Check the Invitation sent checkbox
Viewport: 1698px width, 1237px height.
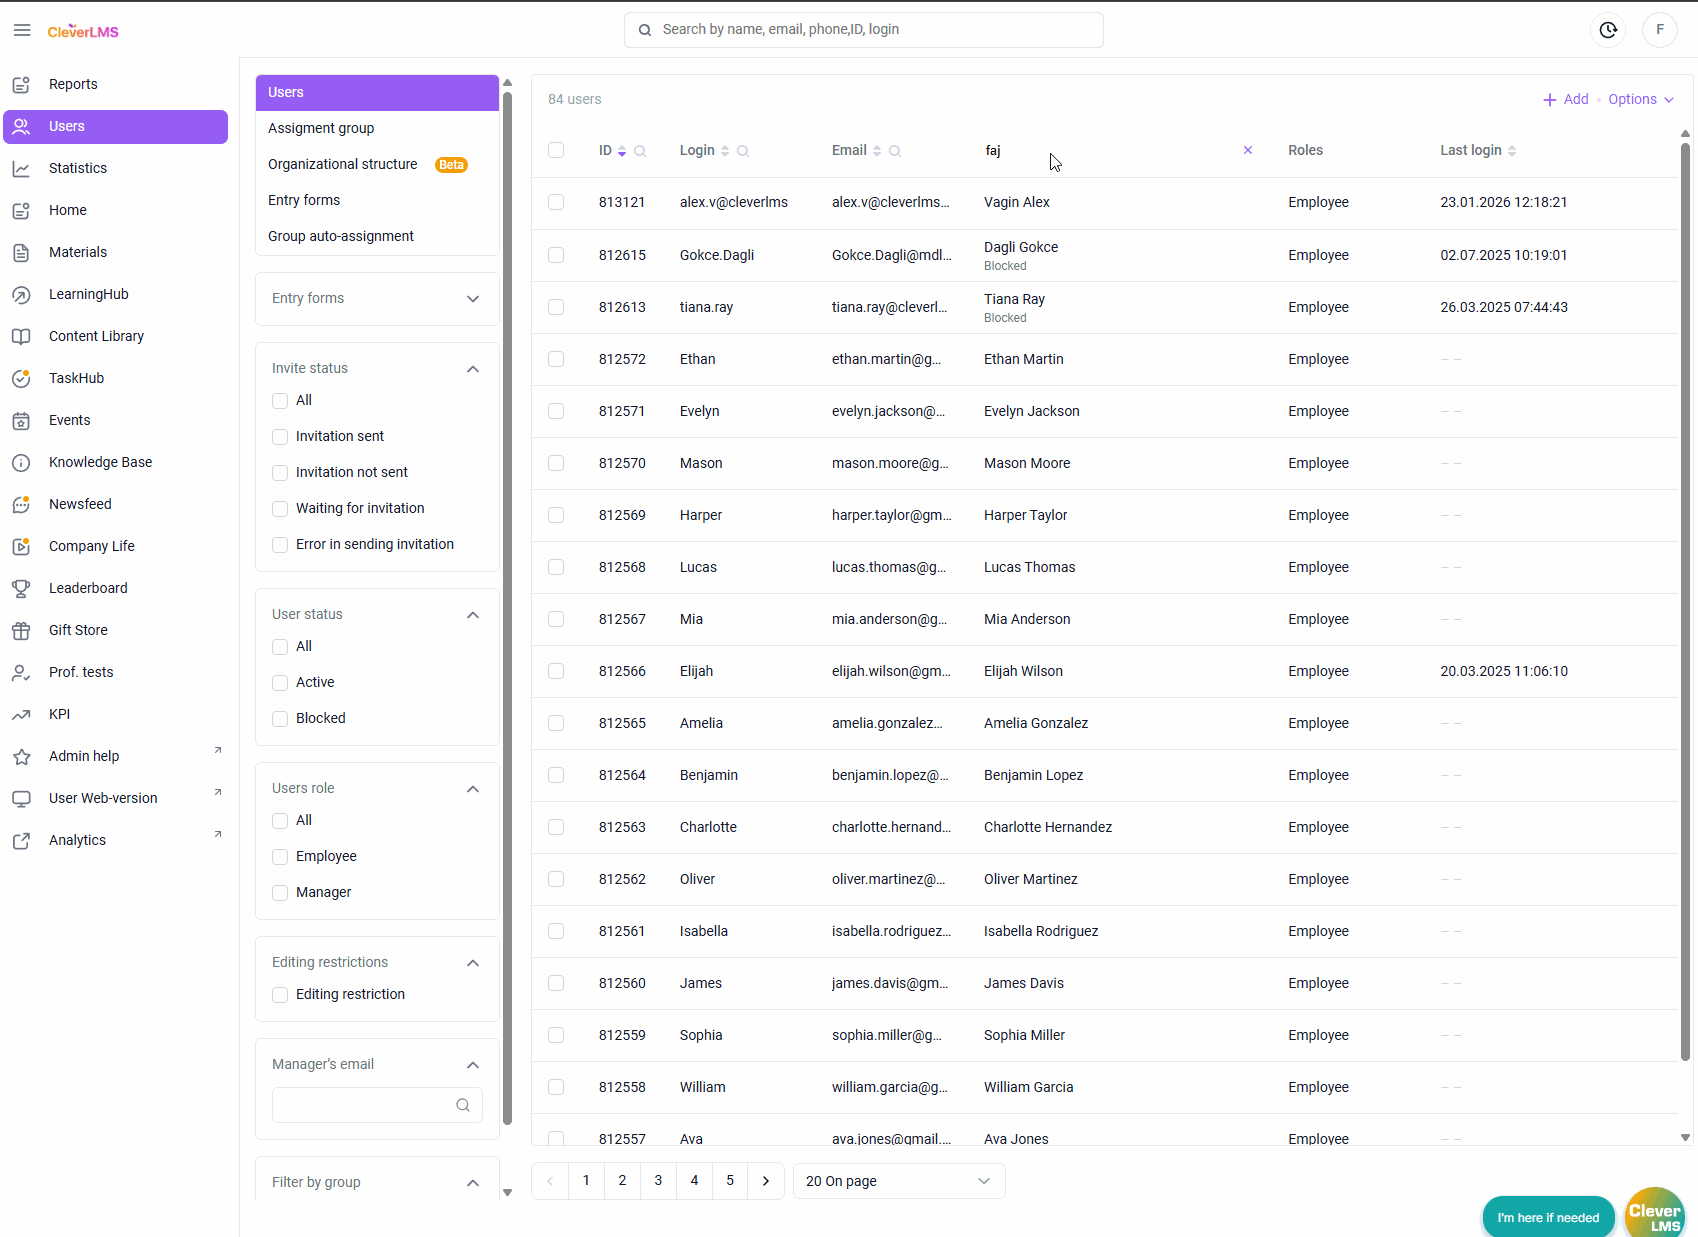click(280, 437)
